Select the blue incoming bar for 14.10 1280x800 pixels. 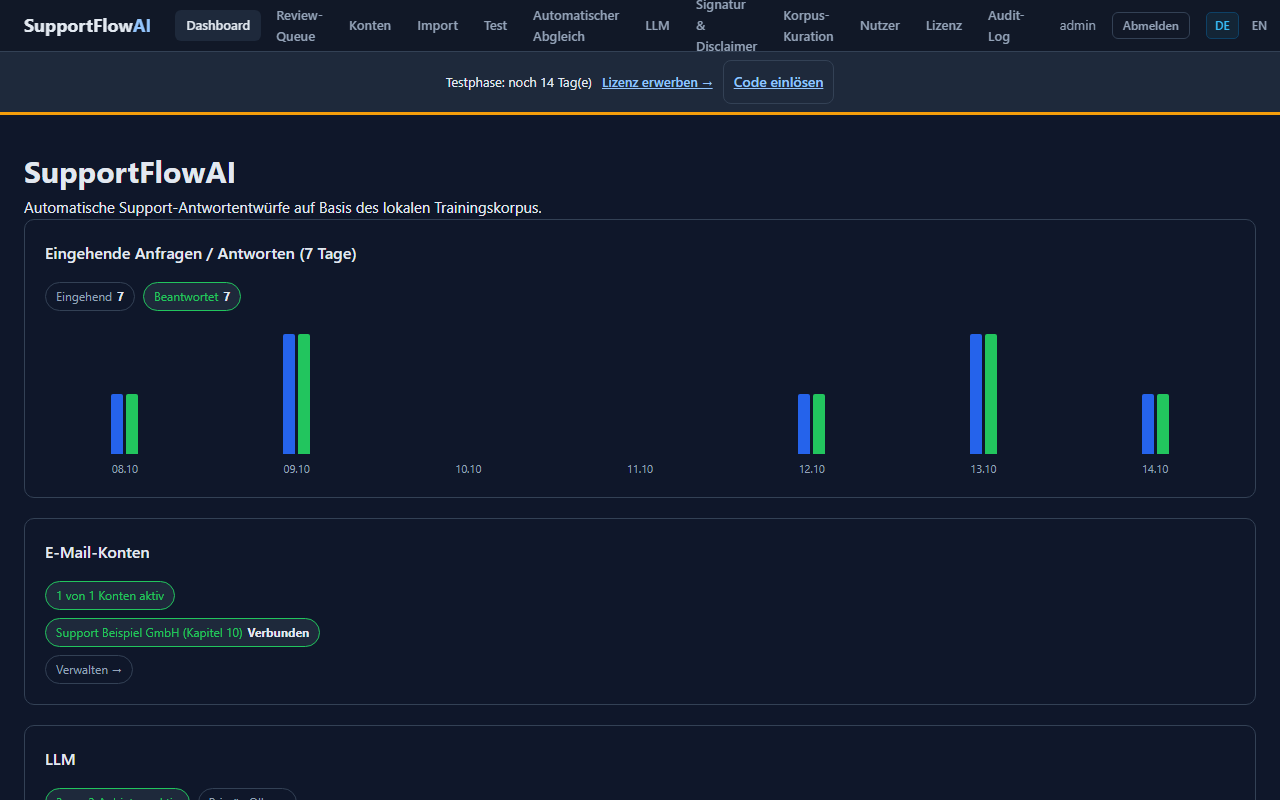(x=1148, y=424)
